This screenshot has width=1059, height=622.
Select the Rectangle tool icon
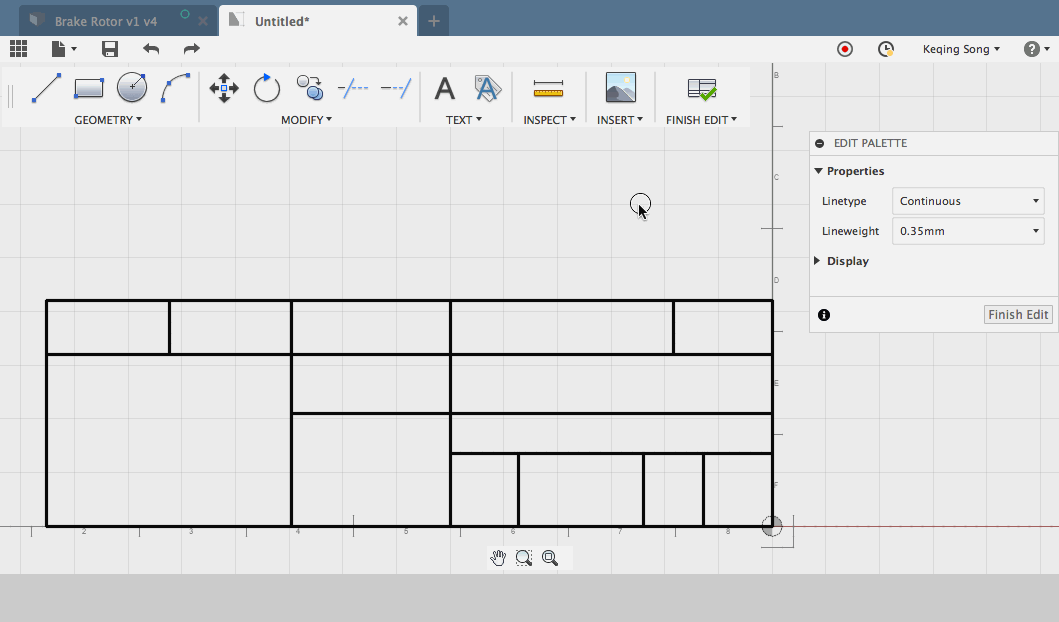coord(89,89)
